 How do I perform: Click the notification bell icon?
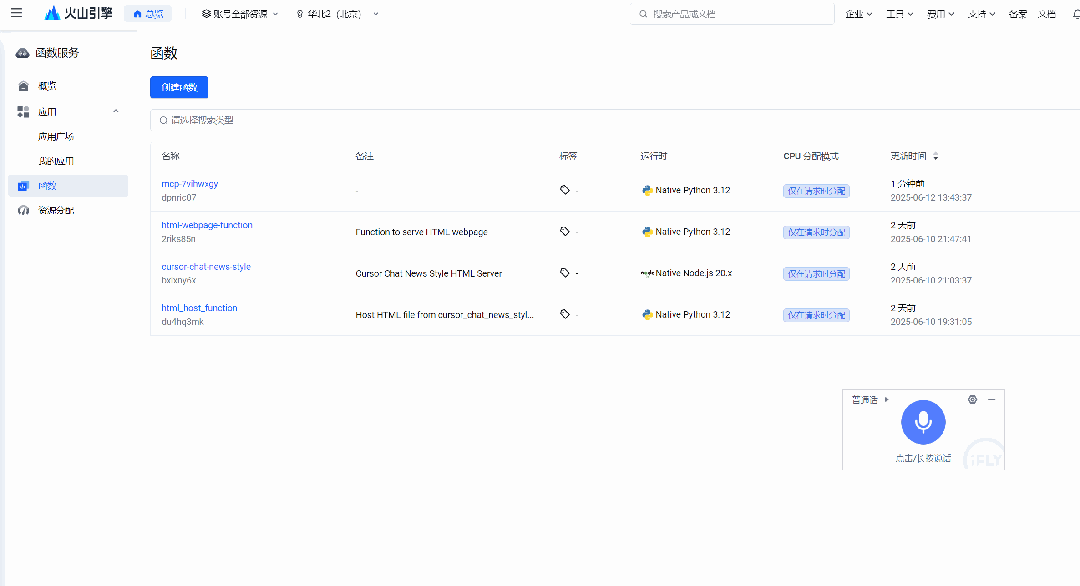tap(1073, 14)
